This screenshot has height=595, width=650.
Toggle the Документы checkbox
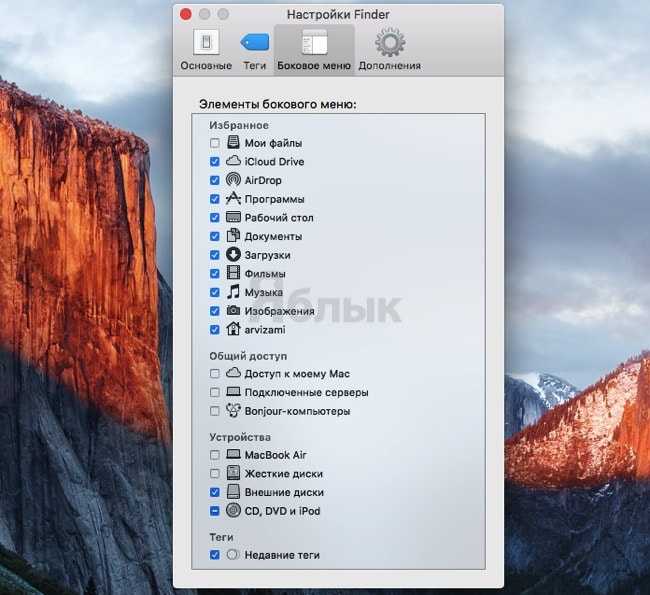[x=215, y=236]
